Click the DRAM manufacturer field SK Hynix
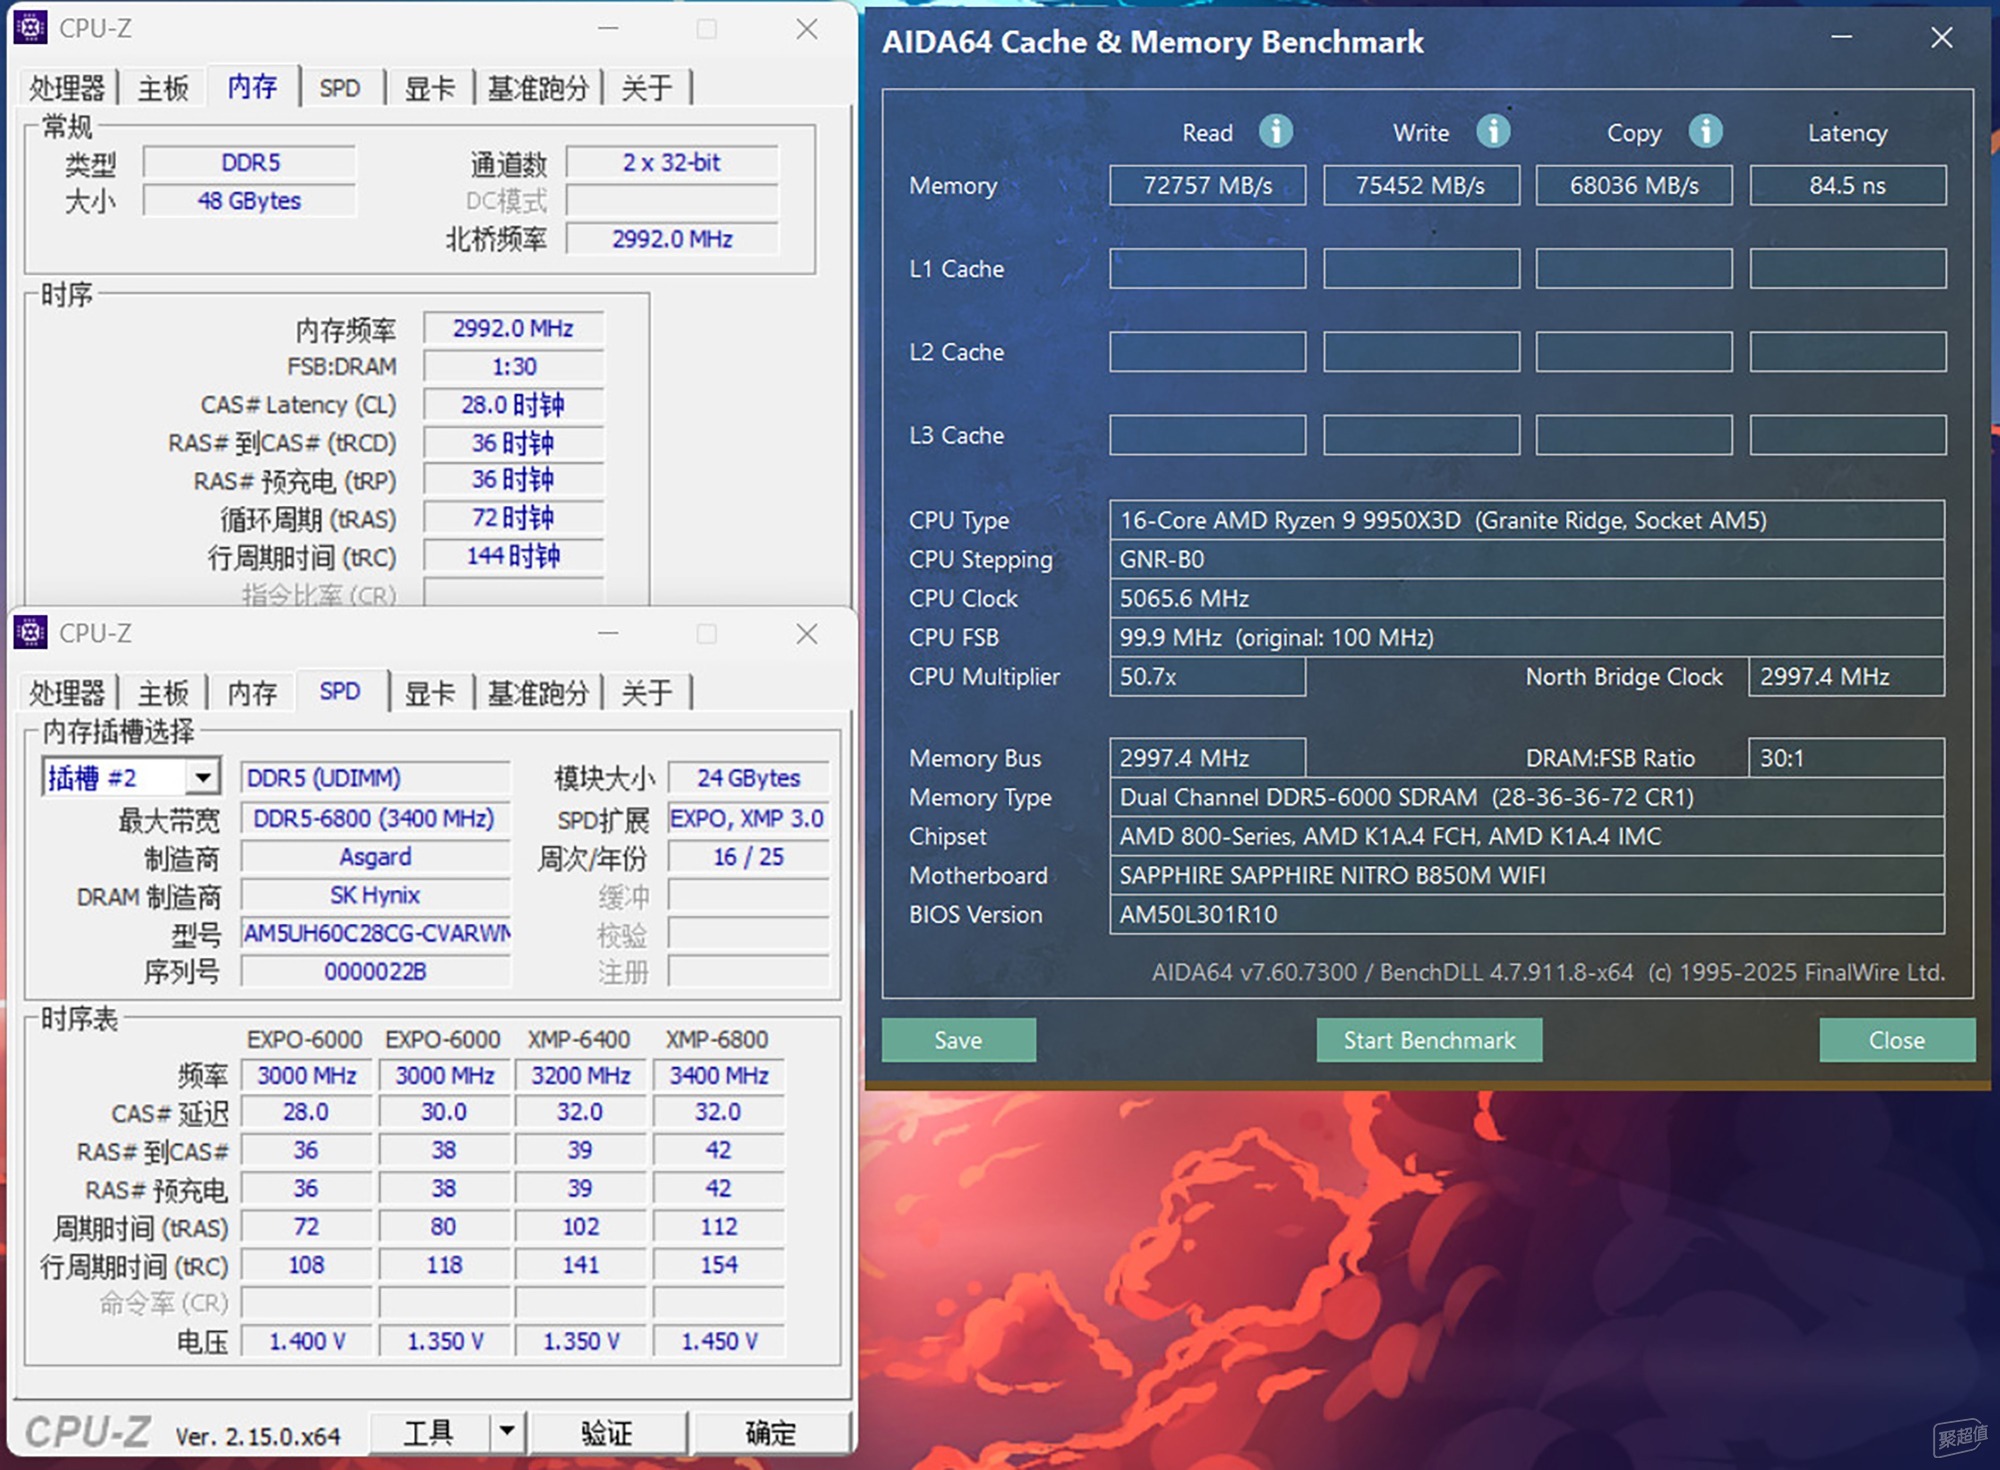This screenshot has width=2000, height=1470. [x=375, y=895]
